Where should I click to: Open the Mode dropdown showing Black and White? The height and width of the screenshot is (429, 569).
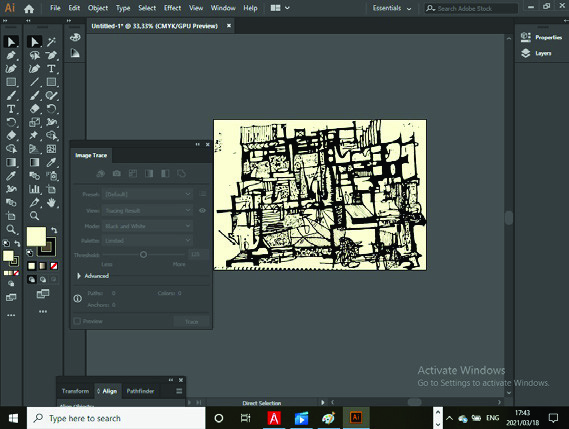coord(148,226)
